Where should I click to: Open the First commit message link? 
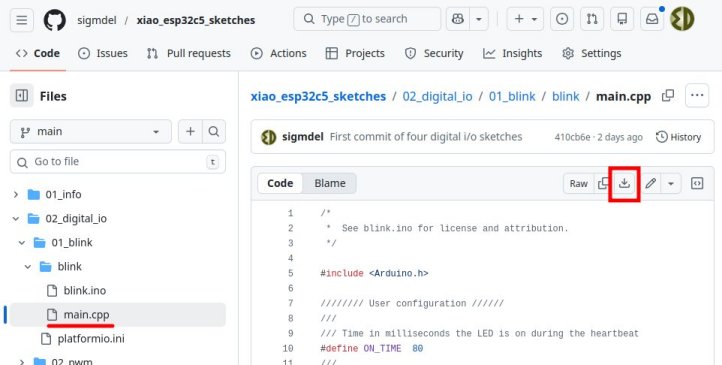click(426, 137)
